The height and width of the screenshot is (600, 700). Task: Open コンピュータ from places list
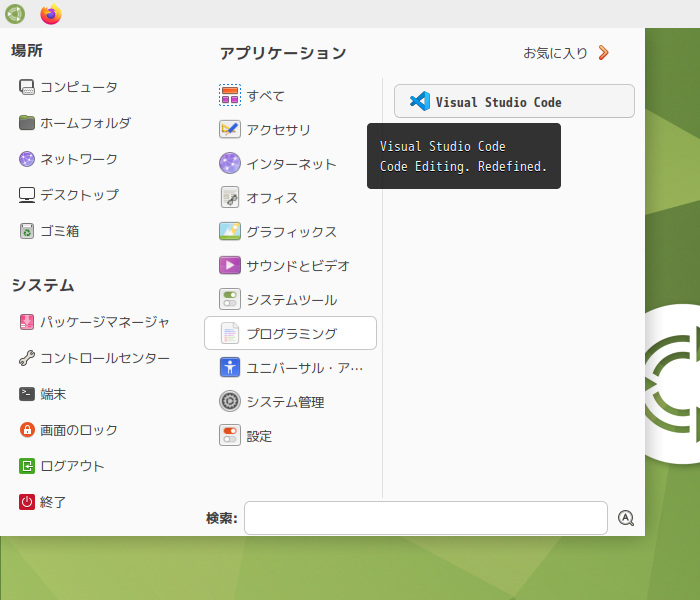pyautogui.click(x=68, y=87)
